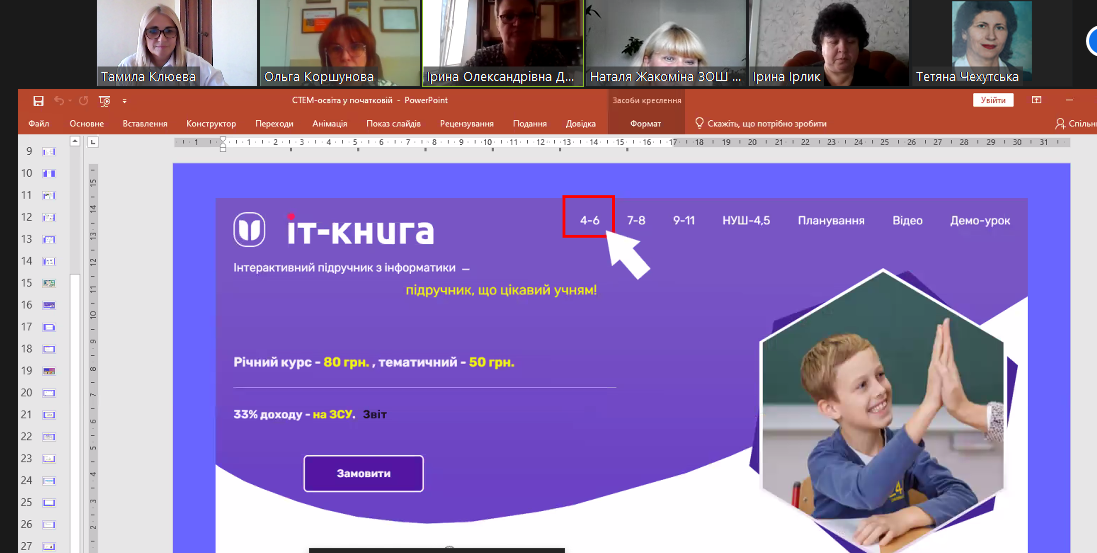Click the Undo arrow icon
The image size is (1097, 553).
click(x=59, y=101)
